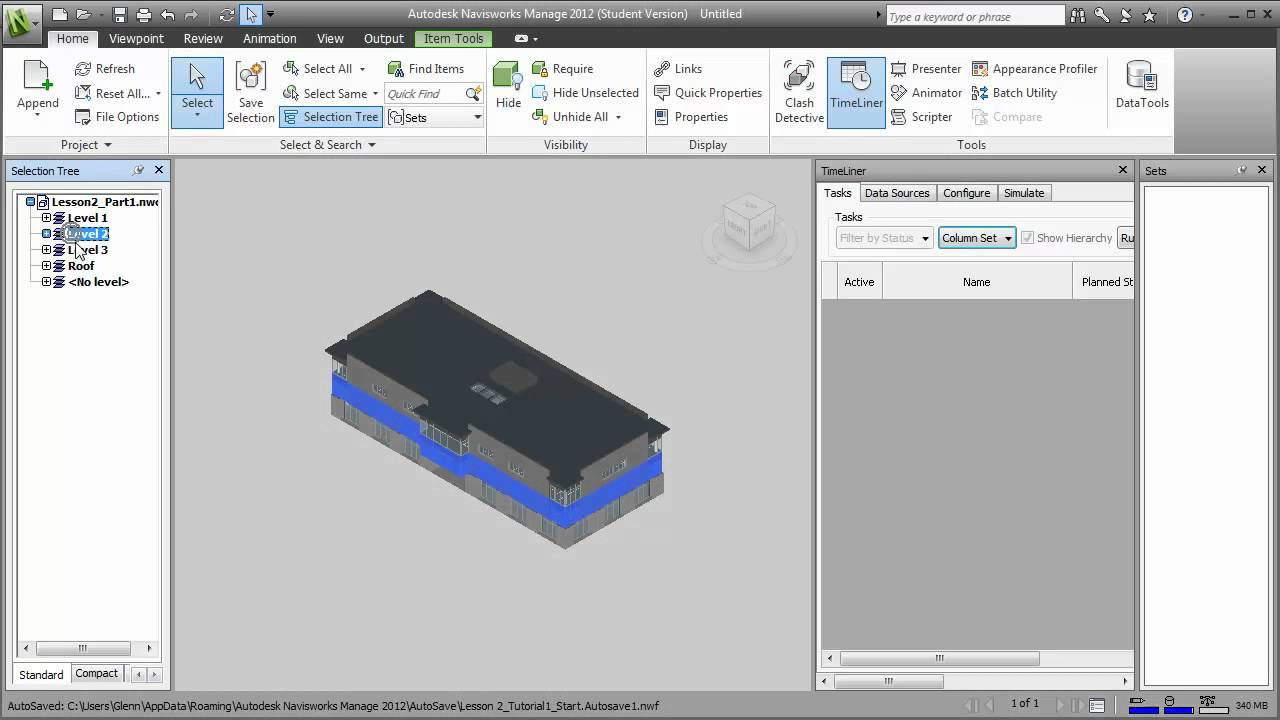Open the Simulate tab in TimeLiner
This screenshot has height=720, width=1280.
pos(1024,193)
